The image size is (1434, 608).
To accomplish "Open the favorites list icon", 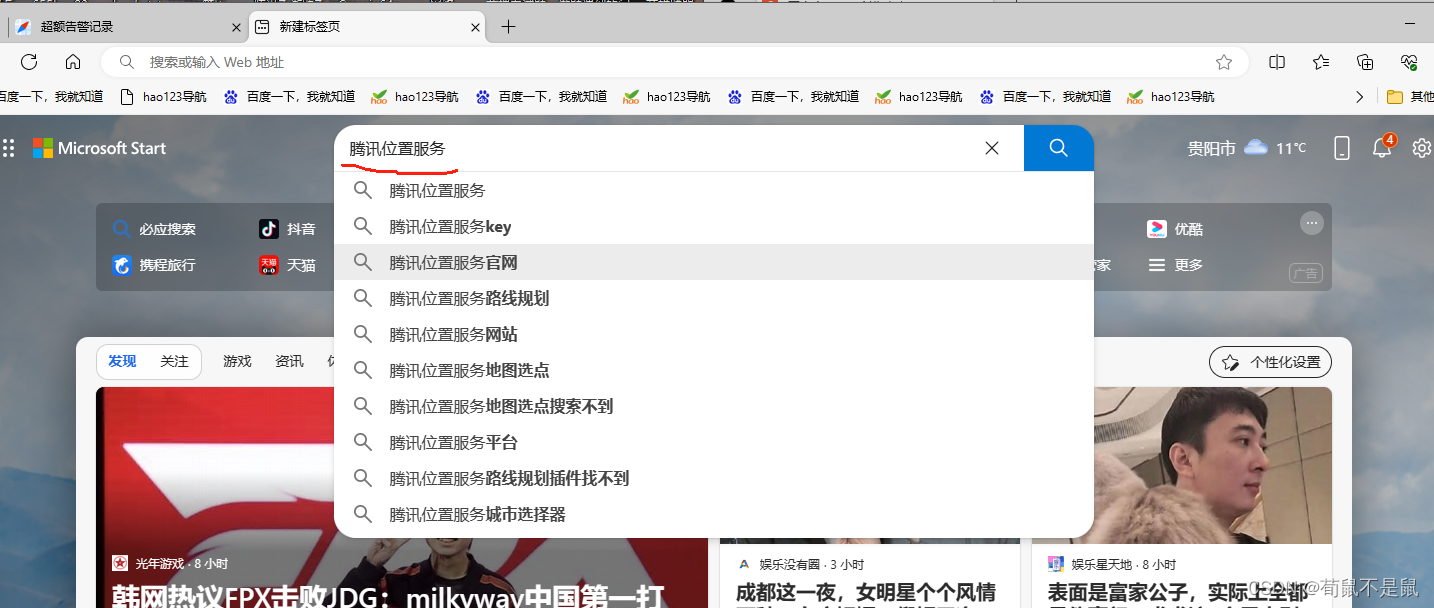I will (x=1321, y=62).
